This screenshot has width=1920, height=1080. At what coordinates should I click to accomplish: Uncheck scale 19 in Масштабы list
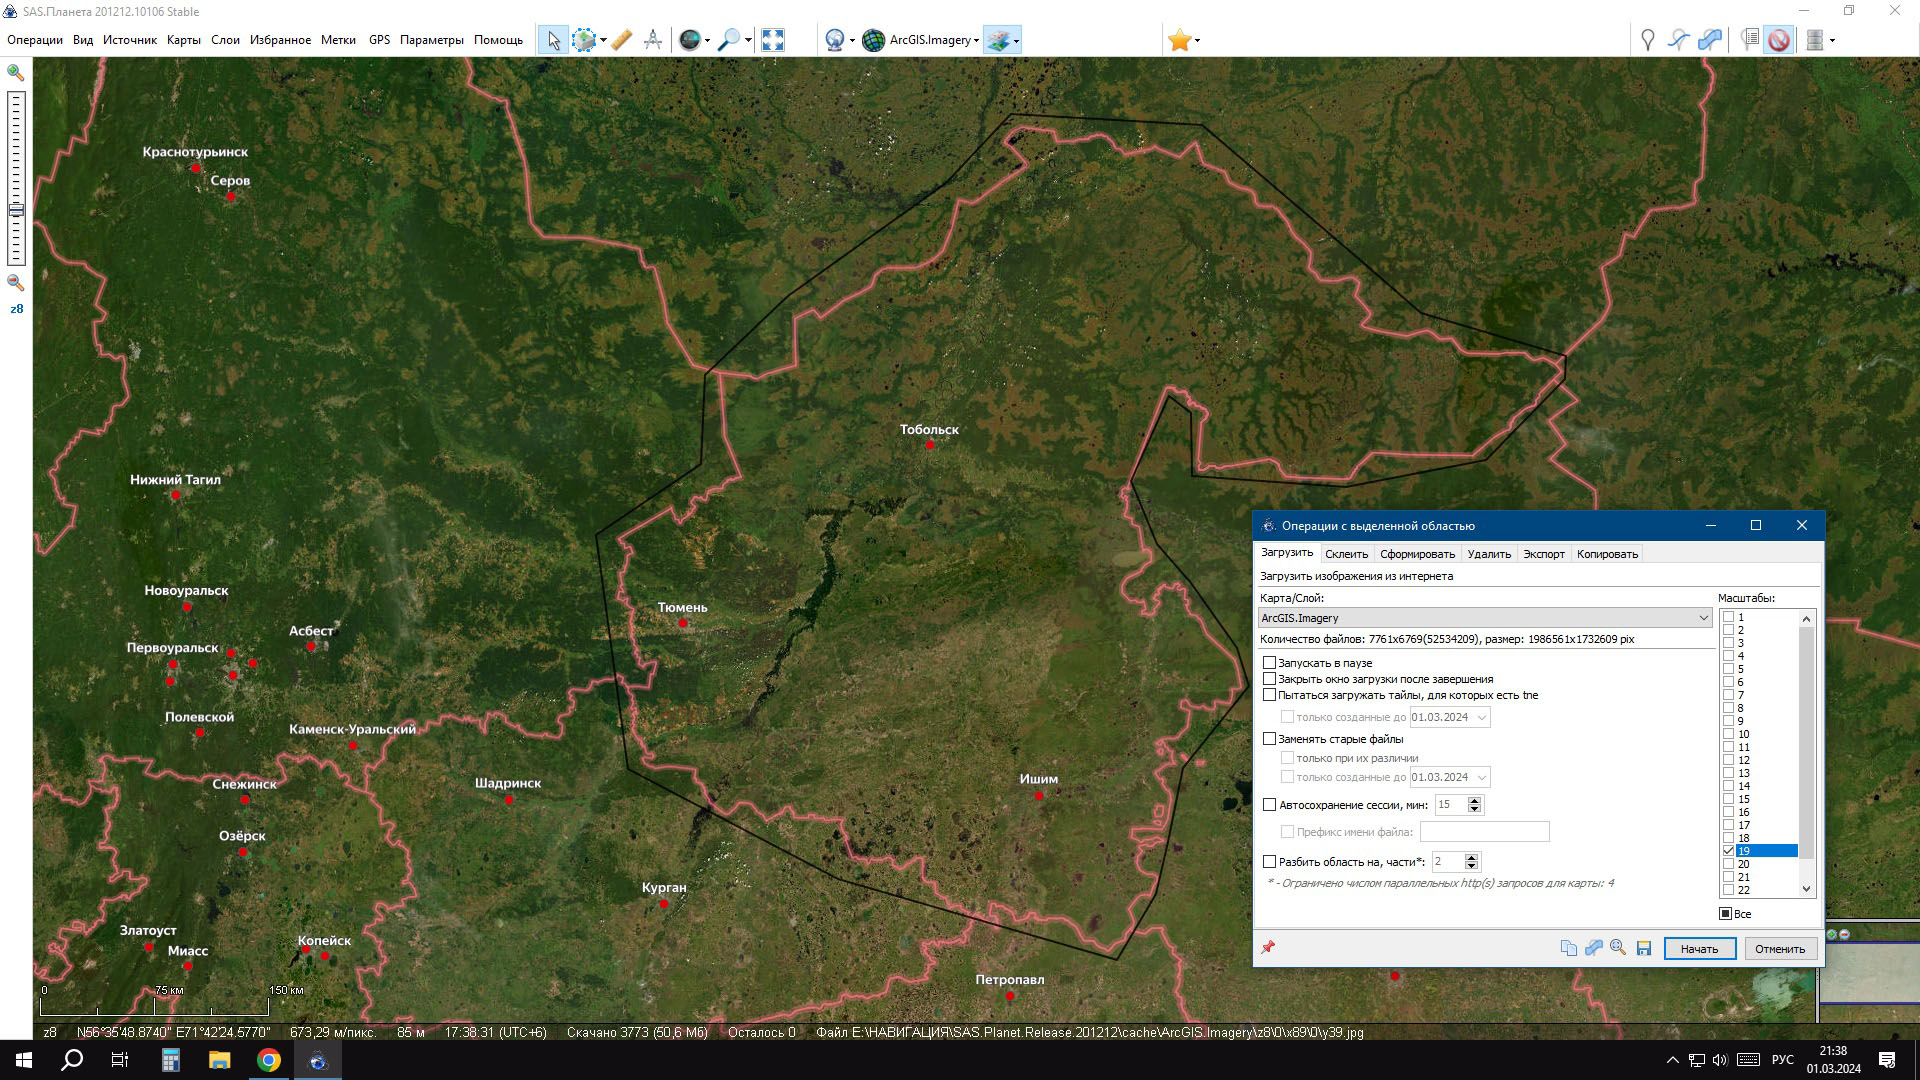1729,851
